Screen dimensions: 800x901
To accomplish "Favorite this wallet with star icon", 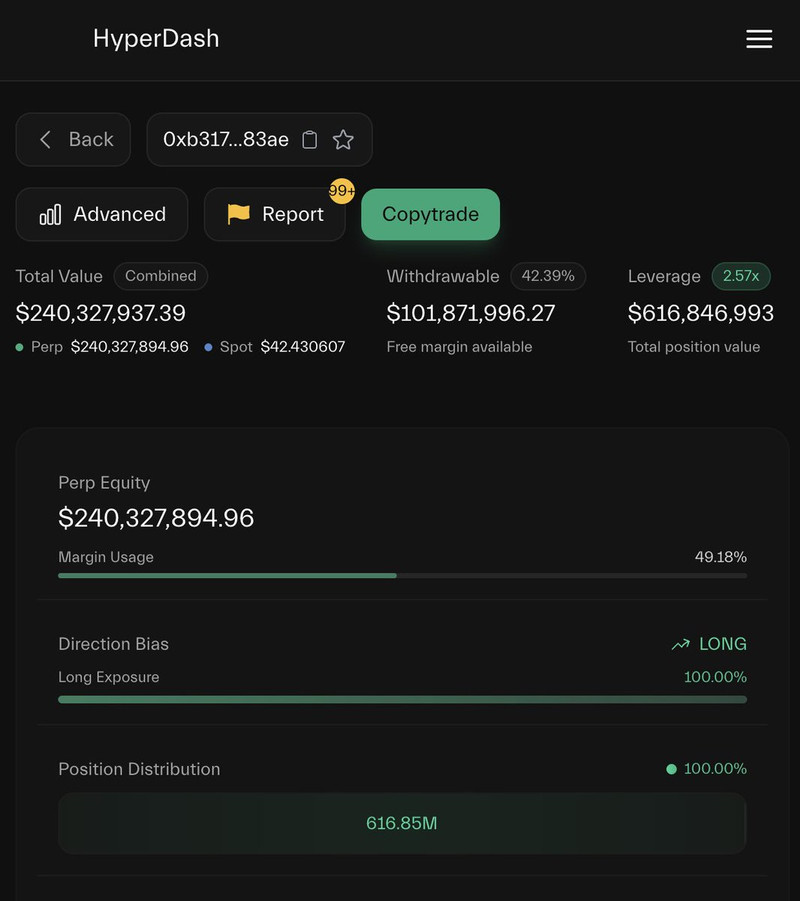I will pyautogui.click(x=343, y=140).
